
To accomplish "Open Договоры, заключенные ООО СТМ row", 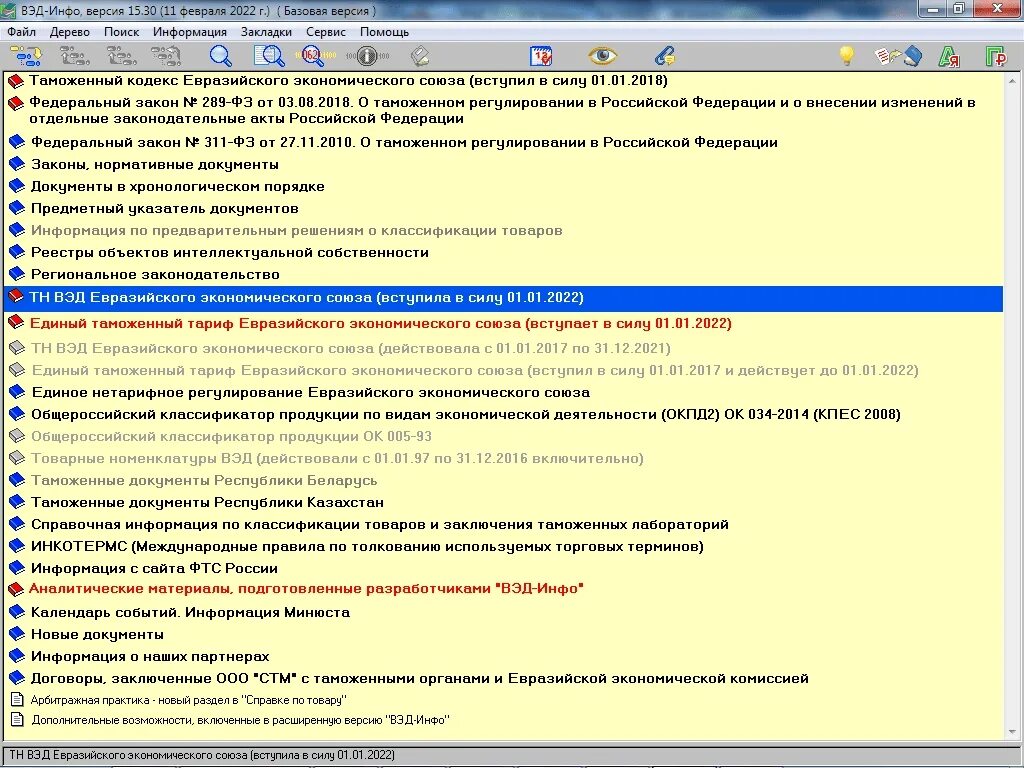I will [420, 679].
